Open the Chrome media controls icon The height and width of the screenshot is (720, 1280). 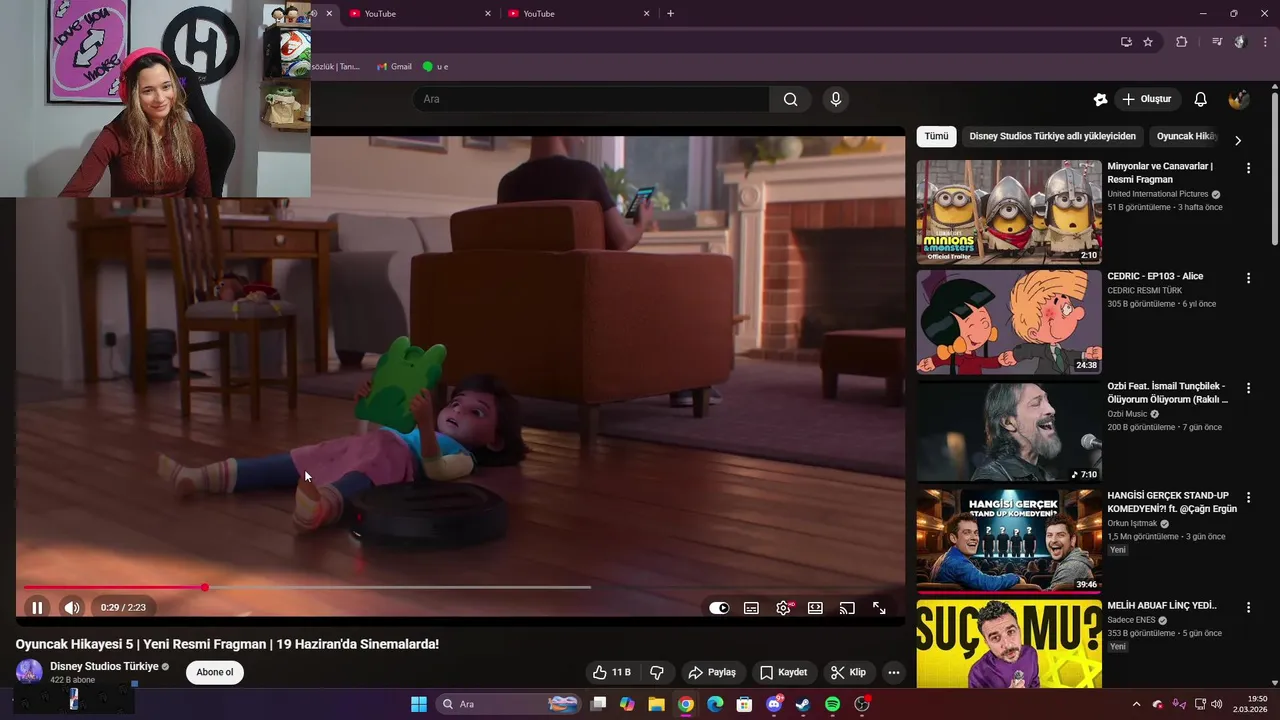tap(1217, 42)
